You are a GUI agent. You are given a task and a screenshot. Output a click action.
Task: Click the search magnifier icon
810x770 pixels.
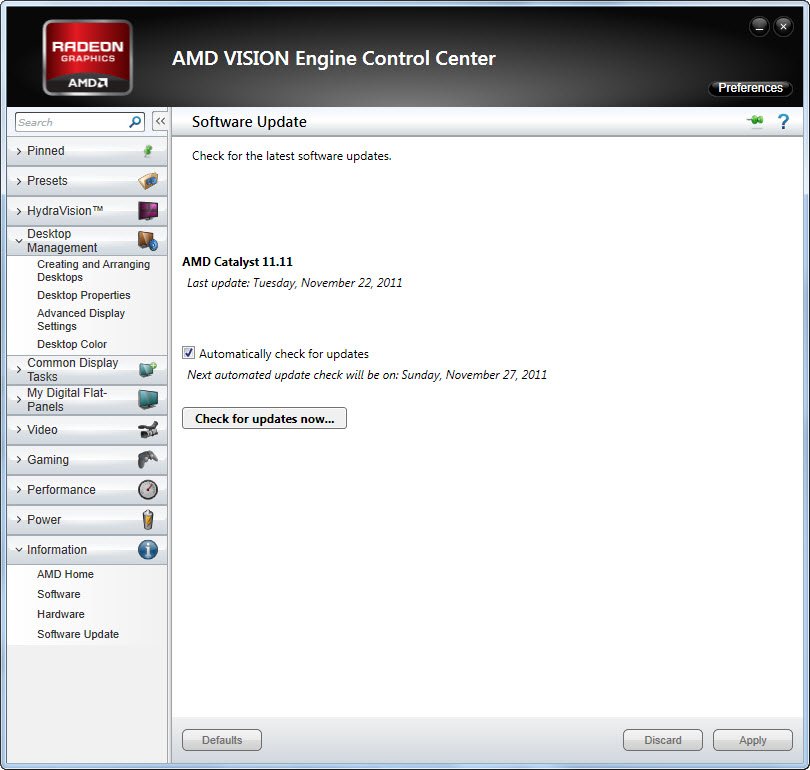[x=135, y=122]
